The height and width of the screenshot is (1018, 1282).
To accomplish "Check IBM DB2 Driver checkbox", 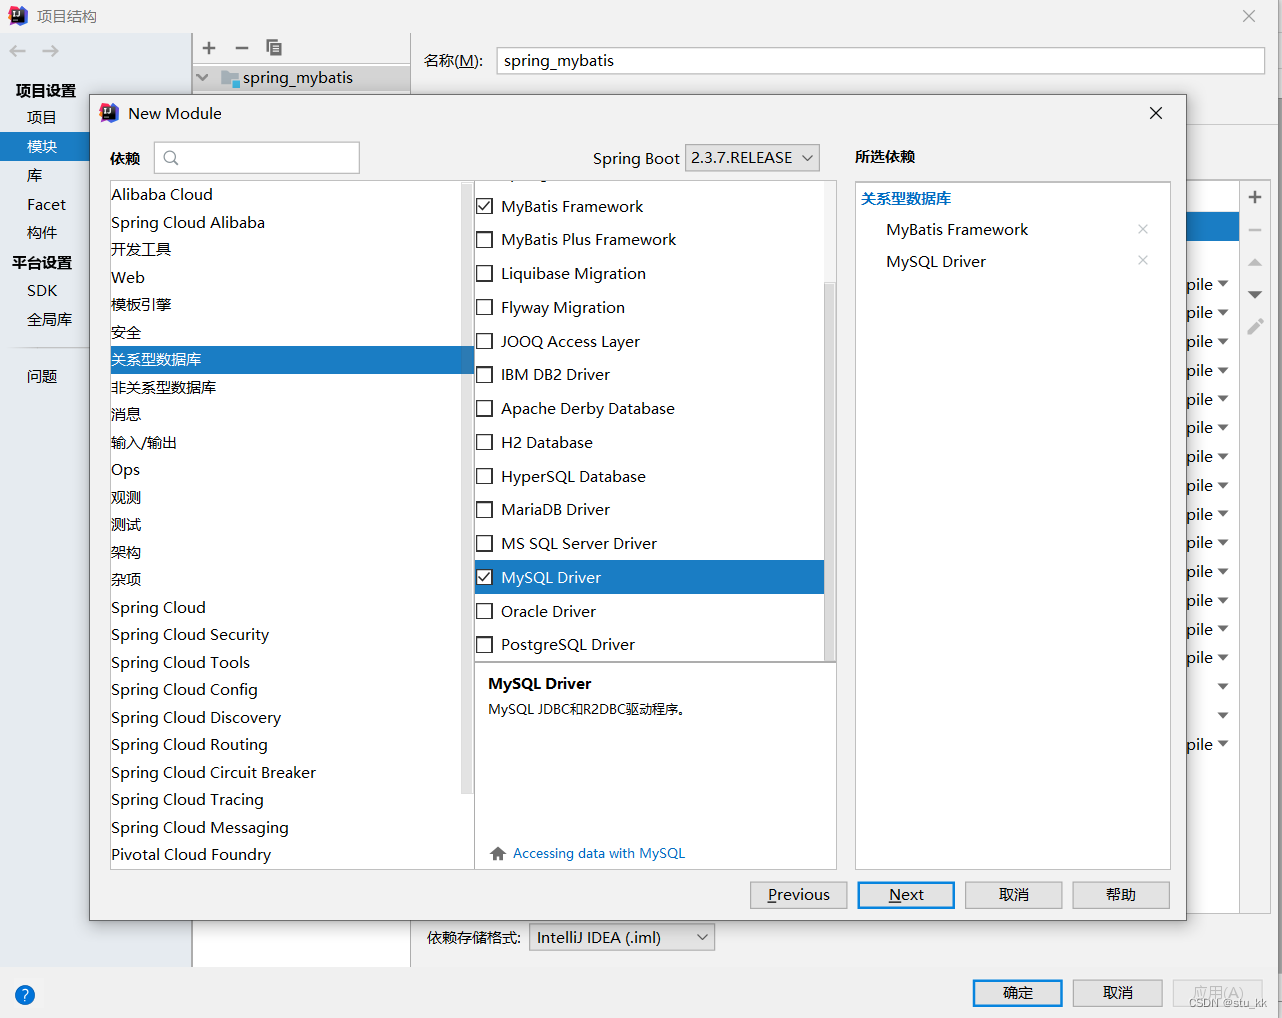I will coord(485,375).
